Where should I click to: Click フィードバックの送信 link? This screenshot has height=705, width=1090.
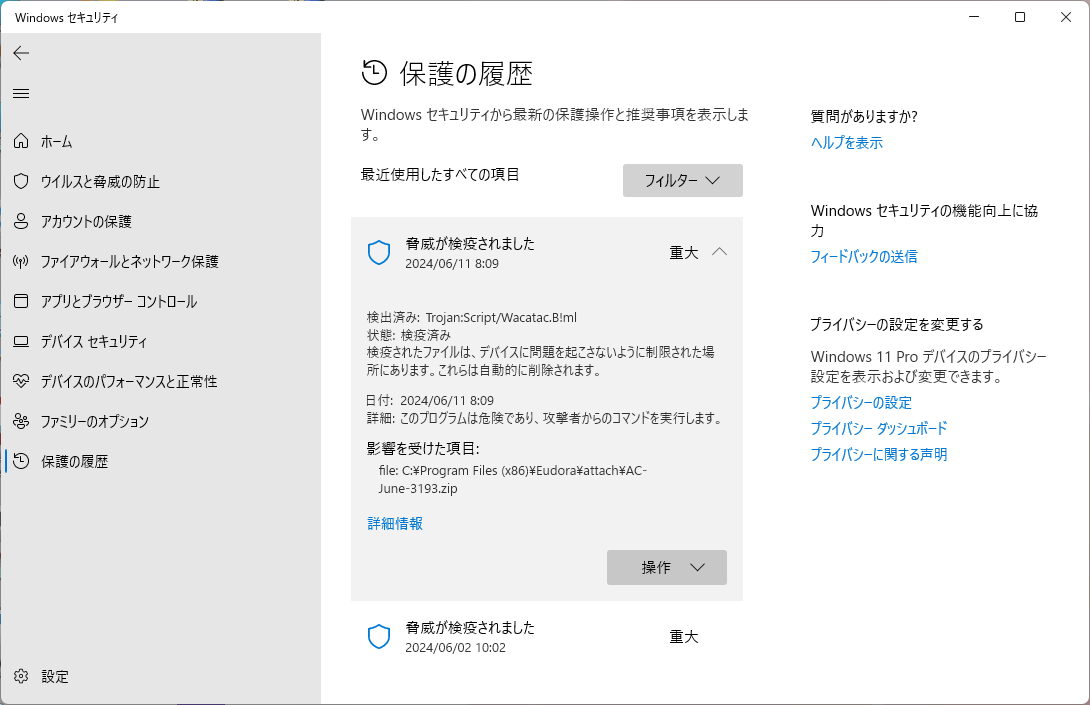coord(863,257)
